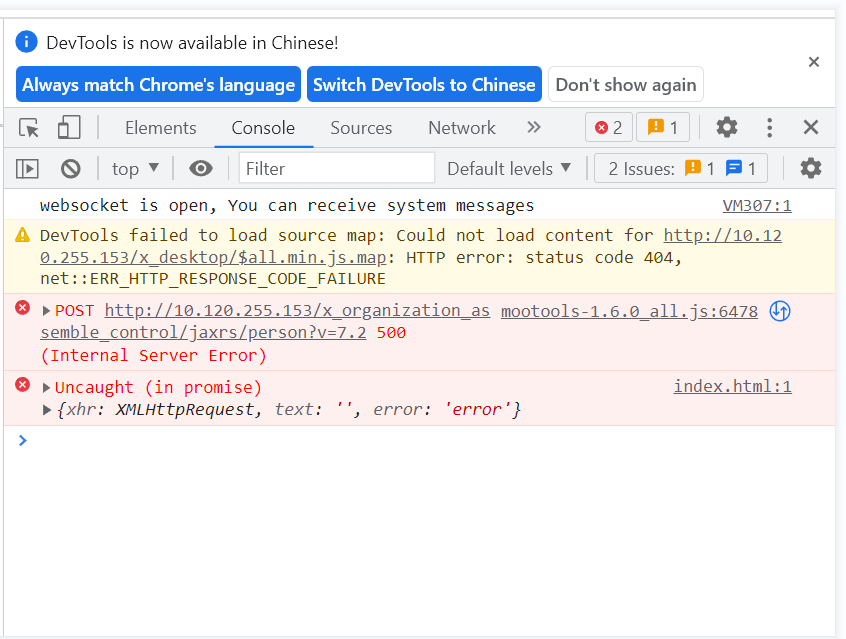Open the top JavaScript context dropdown

point(135,169)
